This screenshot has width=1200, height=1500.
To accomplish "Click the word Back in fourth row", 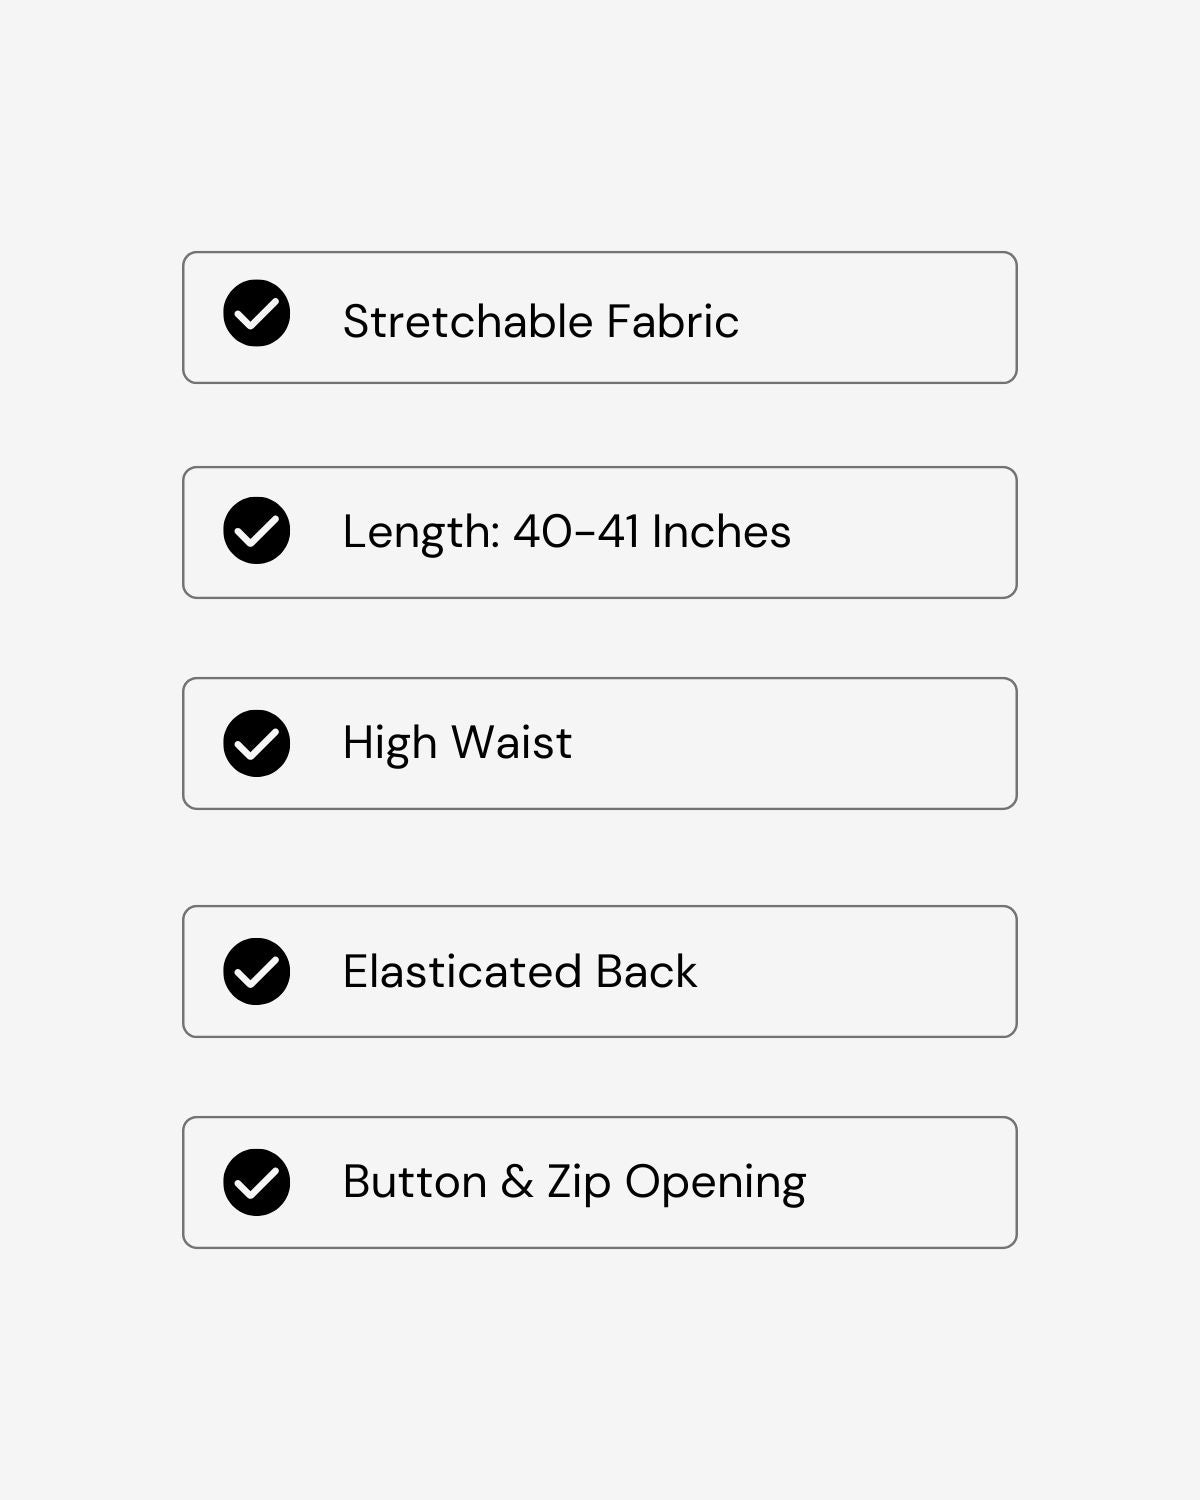I will click(x=646, y=971).
